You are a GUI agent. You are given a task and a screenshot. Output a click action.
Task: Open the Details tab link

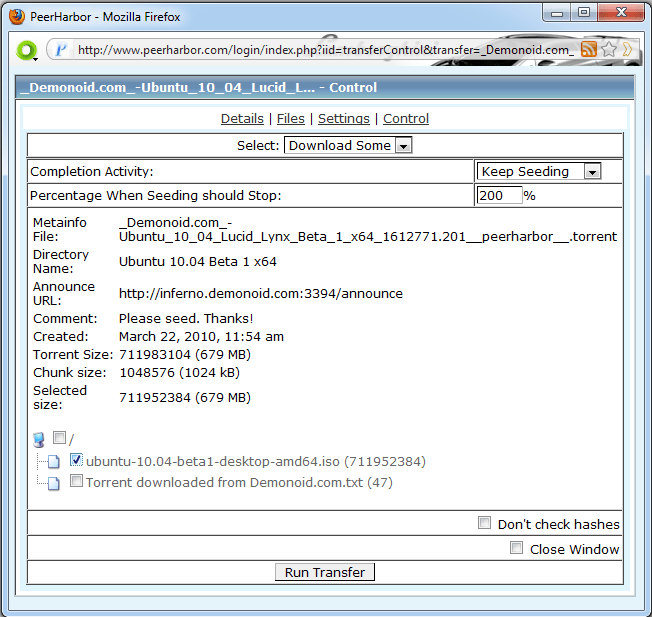click(x=242, y=118)
